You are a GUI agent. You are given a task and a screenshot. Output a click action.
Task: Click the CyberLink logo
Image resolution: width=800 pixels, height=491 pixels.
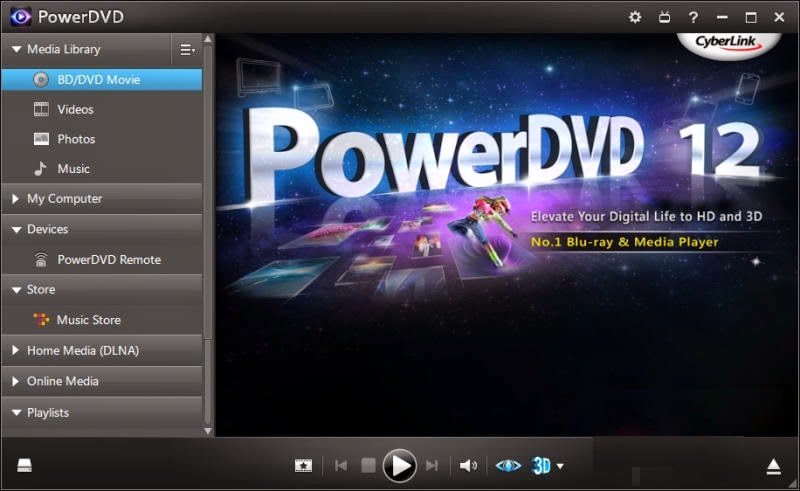click(729, 43)
